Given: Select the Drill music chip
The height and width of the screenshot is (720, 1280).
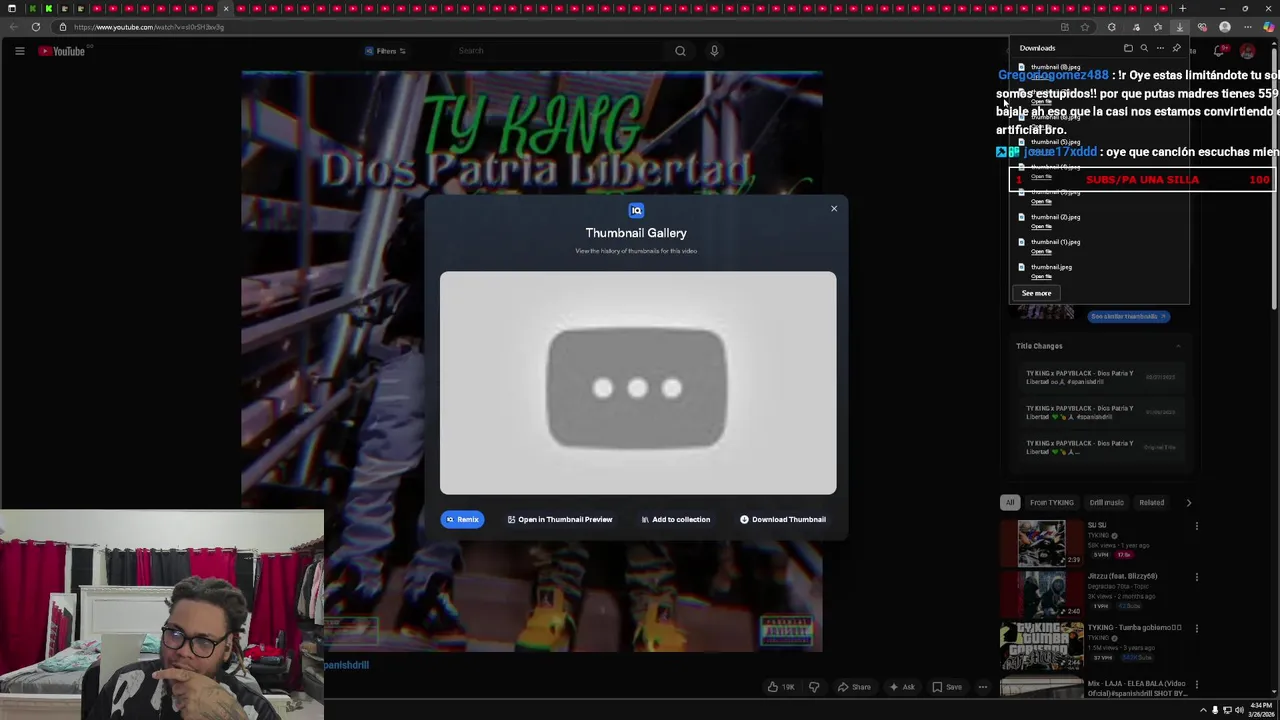Looking at the screenshot, I should coord(1106,502).
